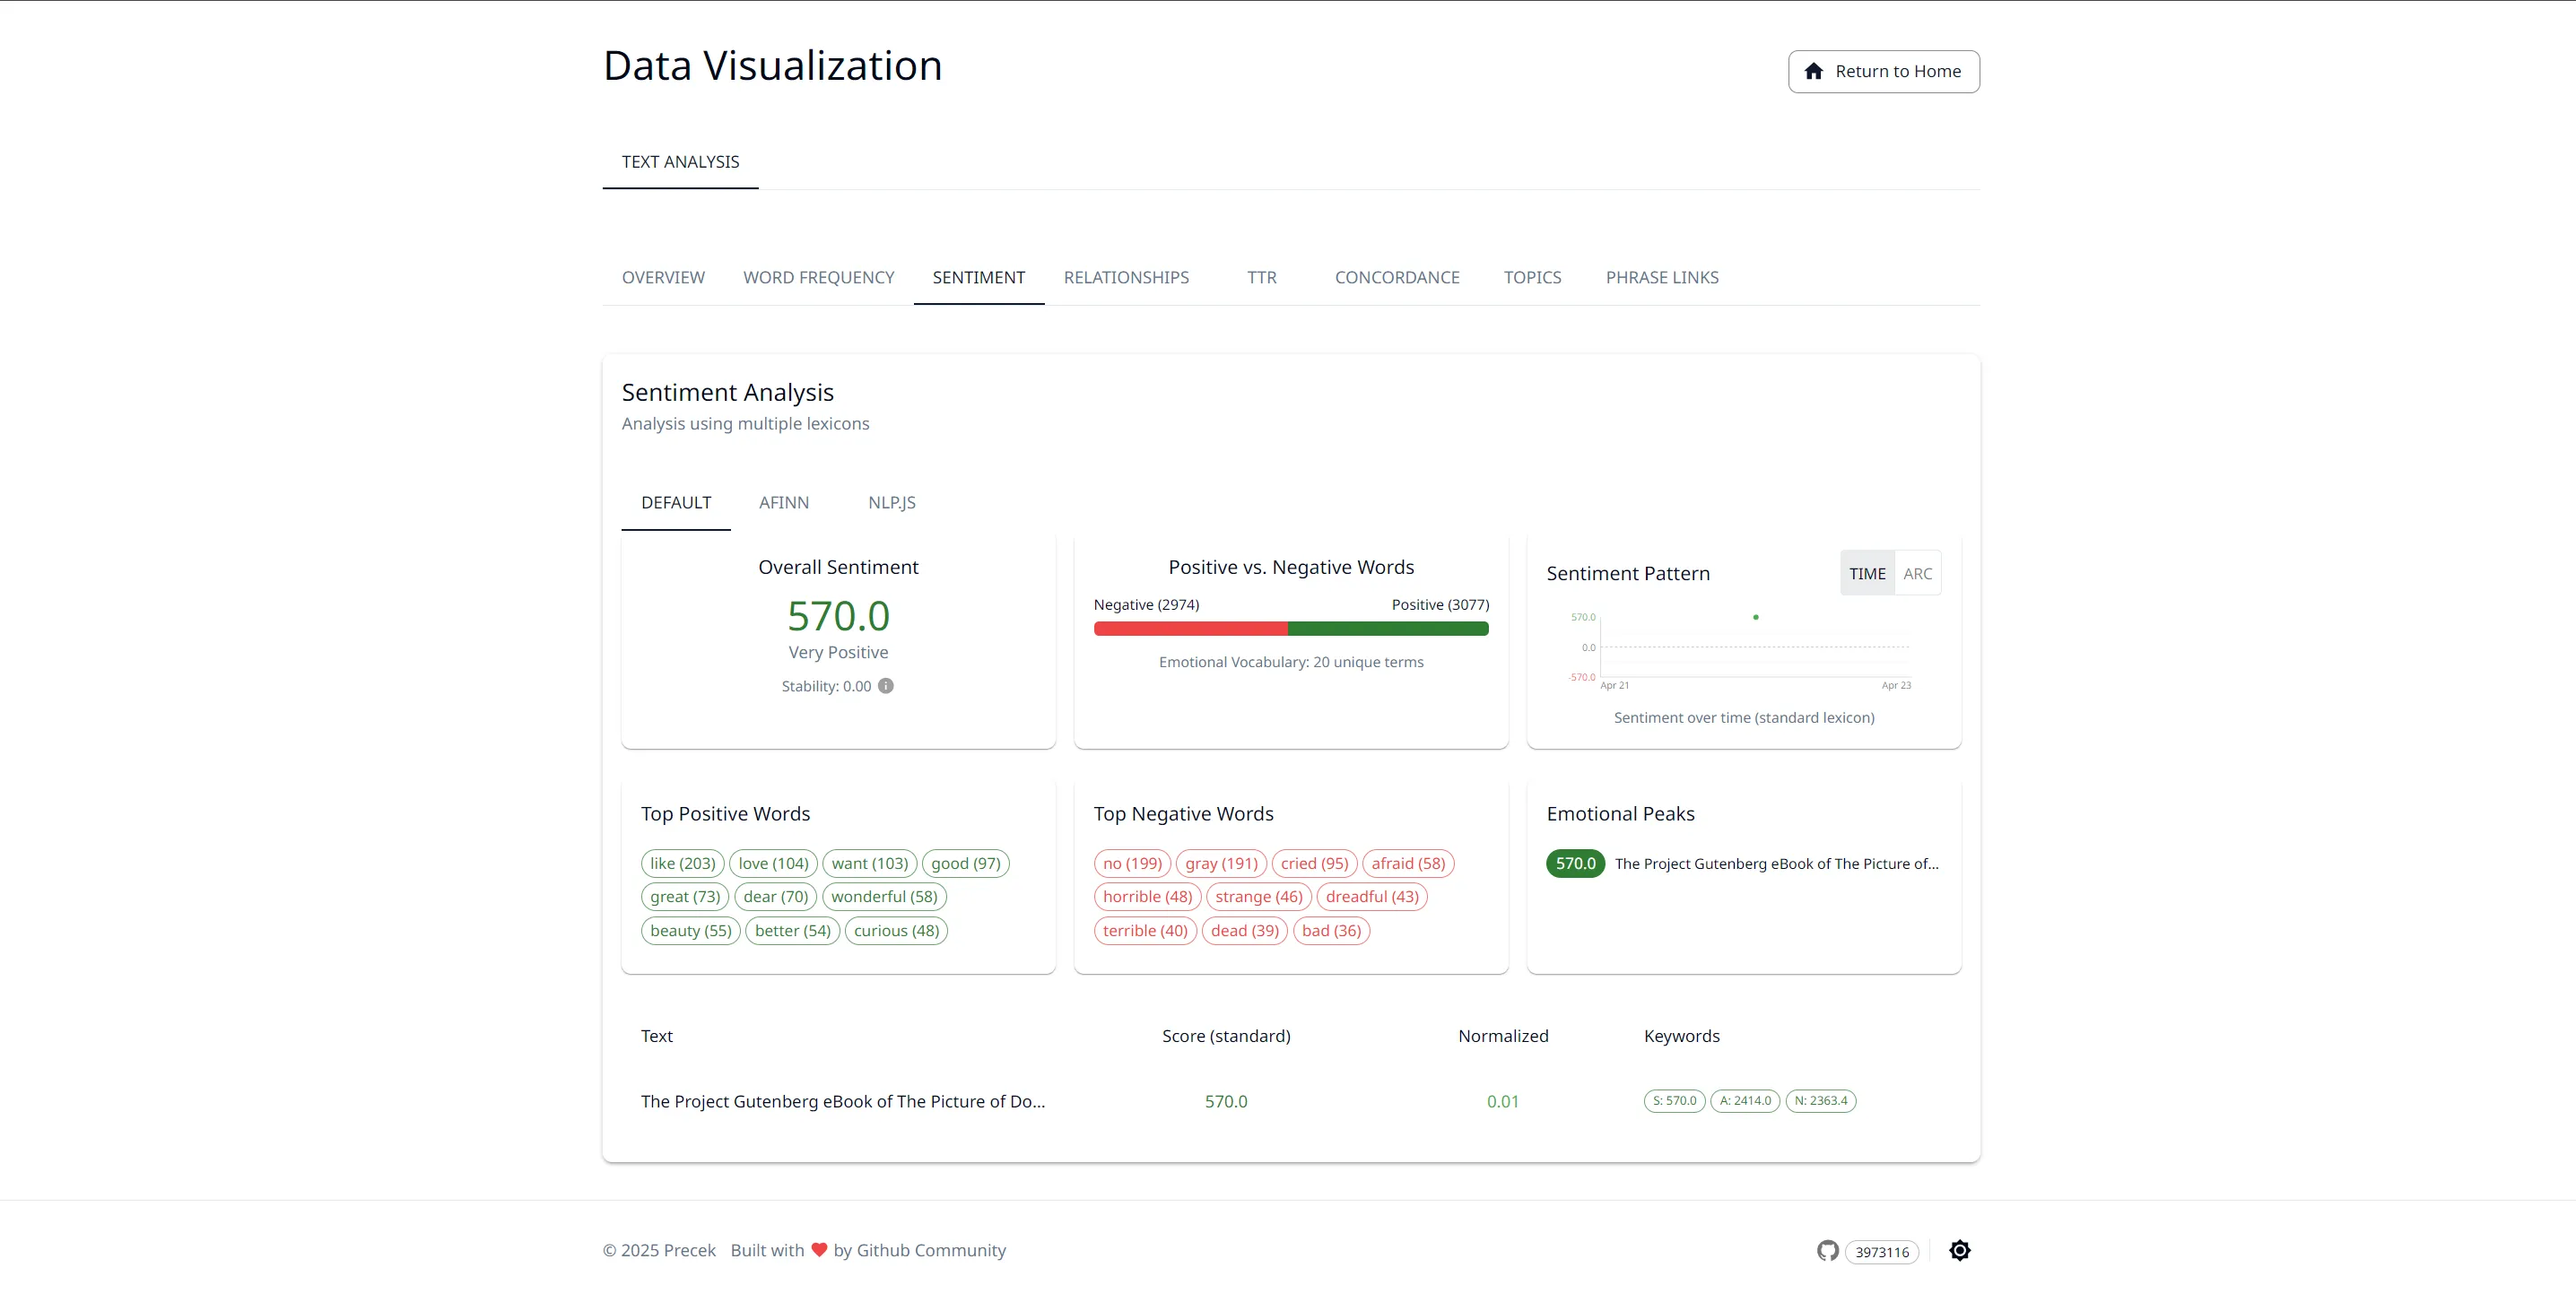Screen dimensions: 2576x1311
Task: Go to the Phrase Links tab
Action: (x=1661, y=278)
